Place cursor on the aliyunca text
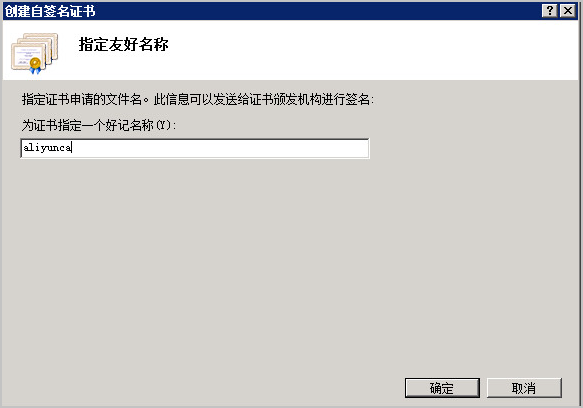The height and width of the screenshot is (408, 583). click(47, 148)
